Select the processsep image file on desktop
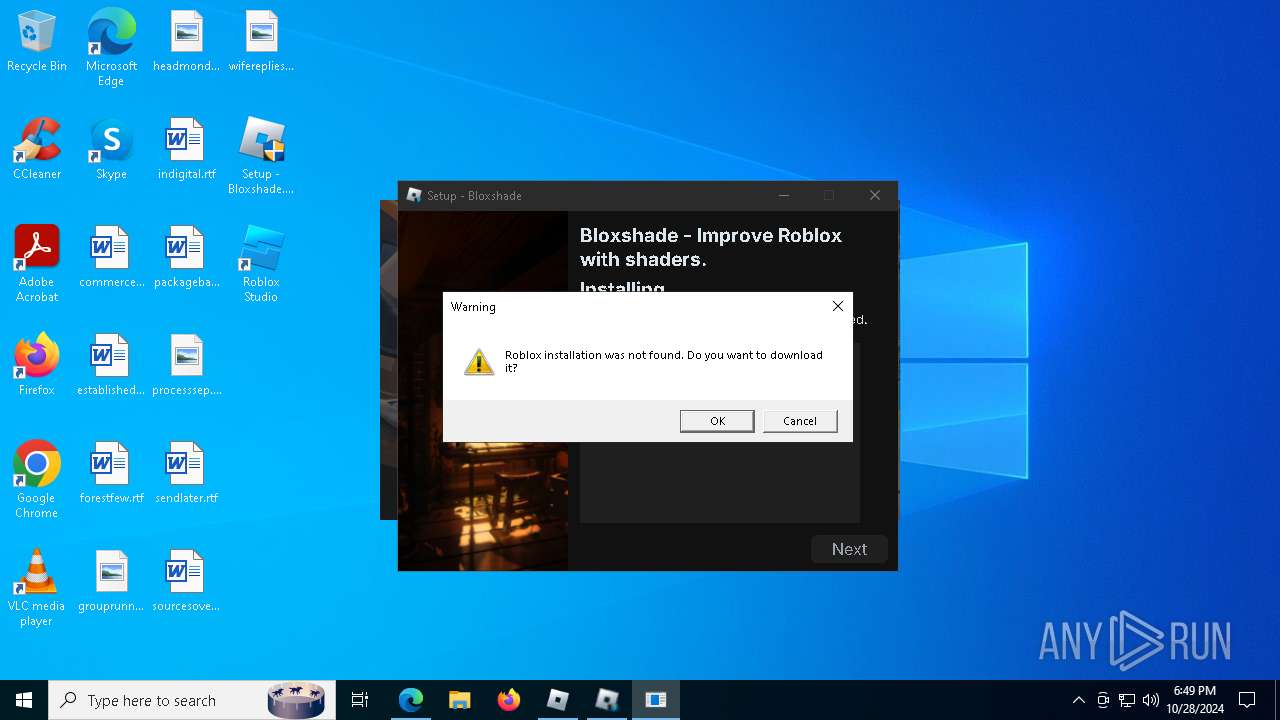The image size is (1280, 720). pyautogui.click(x=186, y=366)
